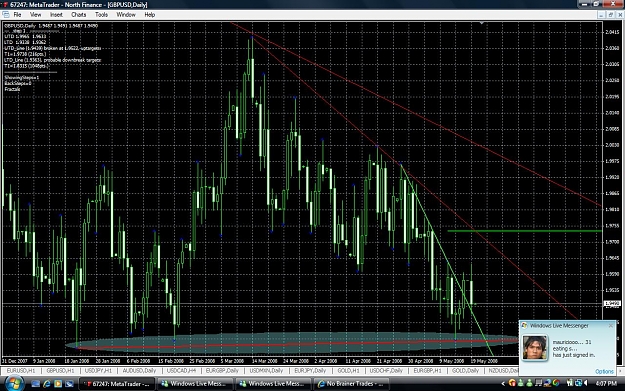Open the View menu

tap(35, 15)
